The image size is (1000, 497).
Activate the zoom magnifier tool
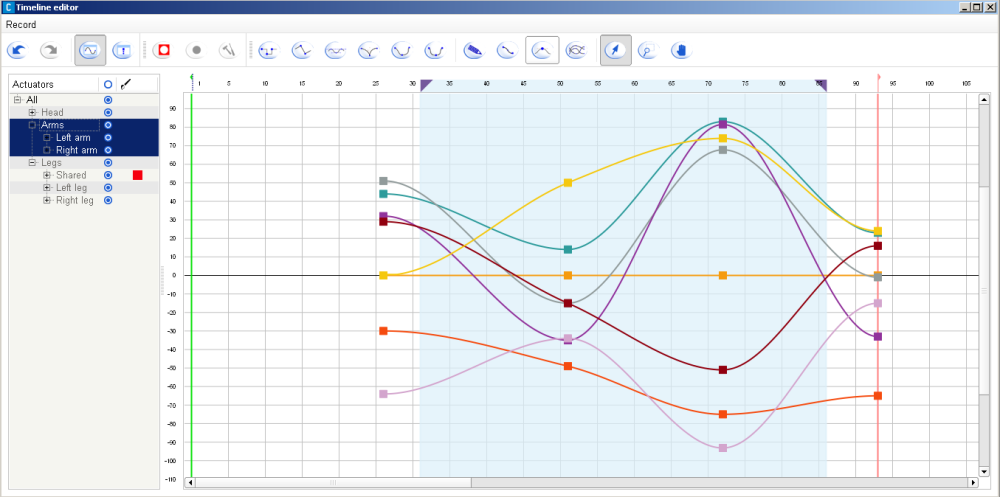tap(647, 49)
